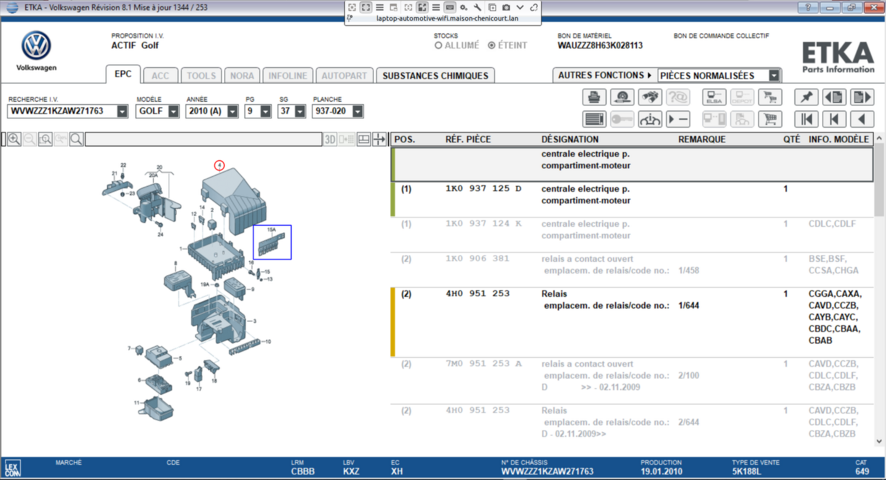
Task: Click the QTÉ column header
Action: point(791,139)
